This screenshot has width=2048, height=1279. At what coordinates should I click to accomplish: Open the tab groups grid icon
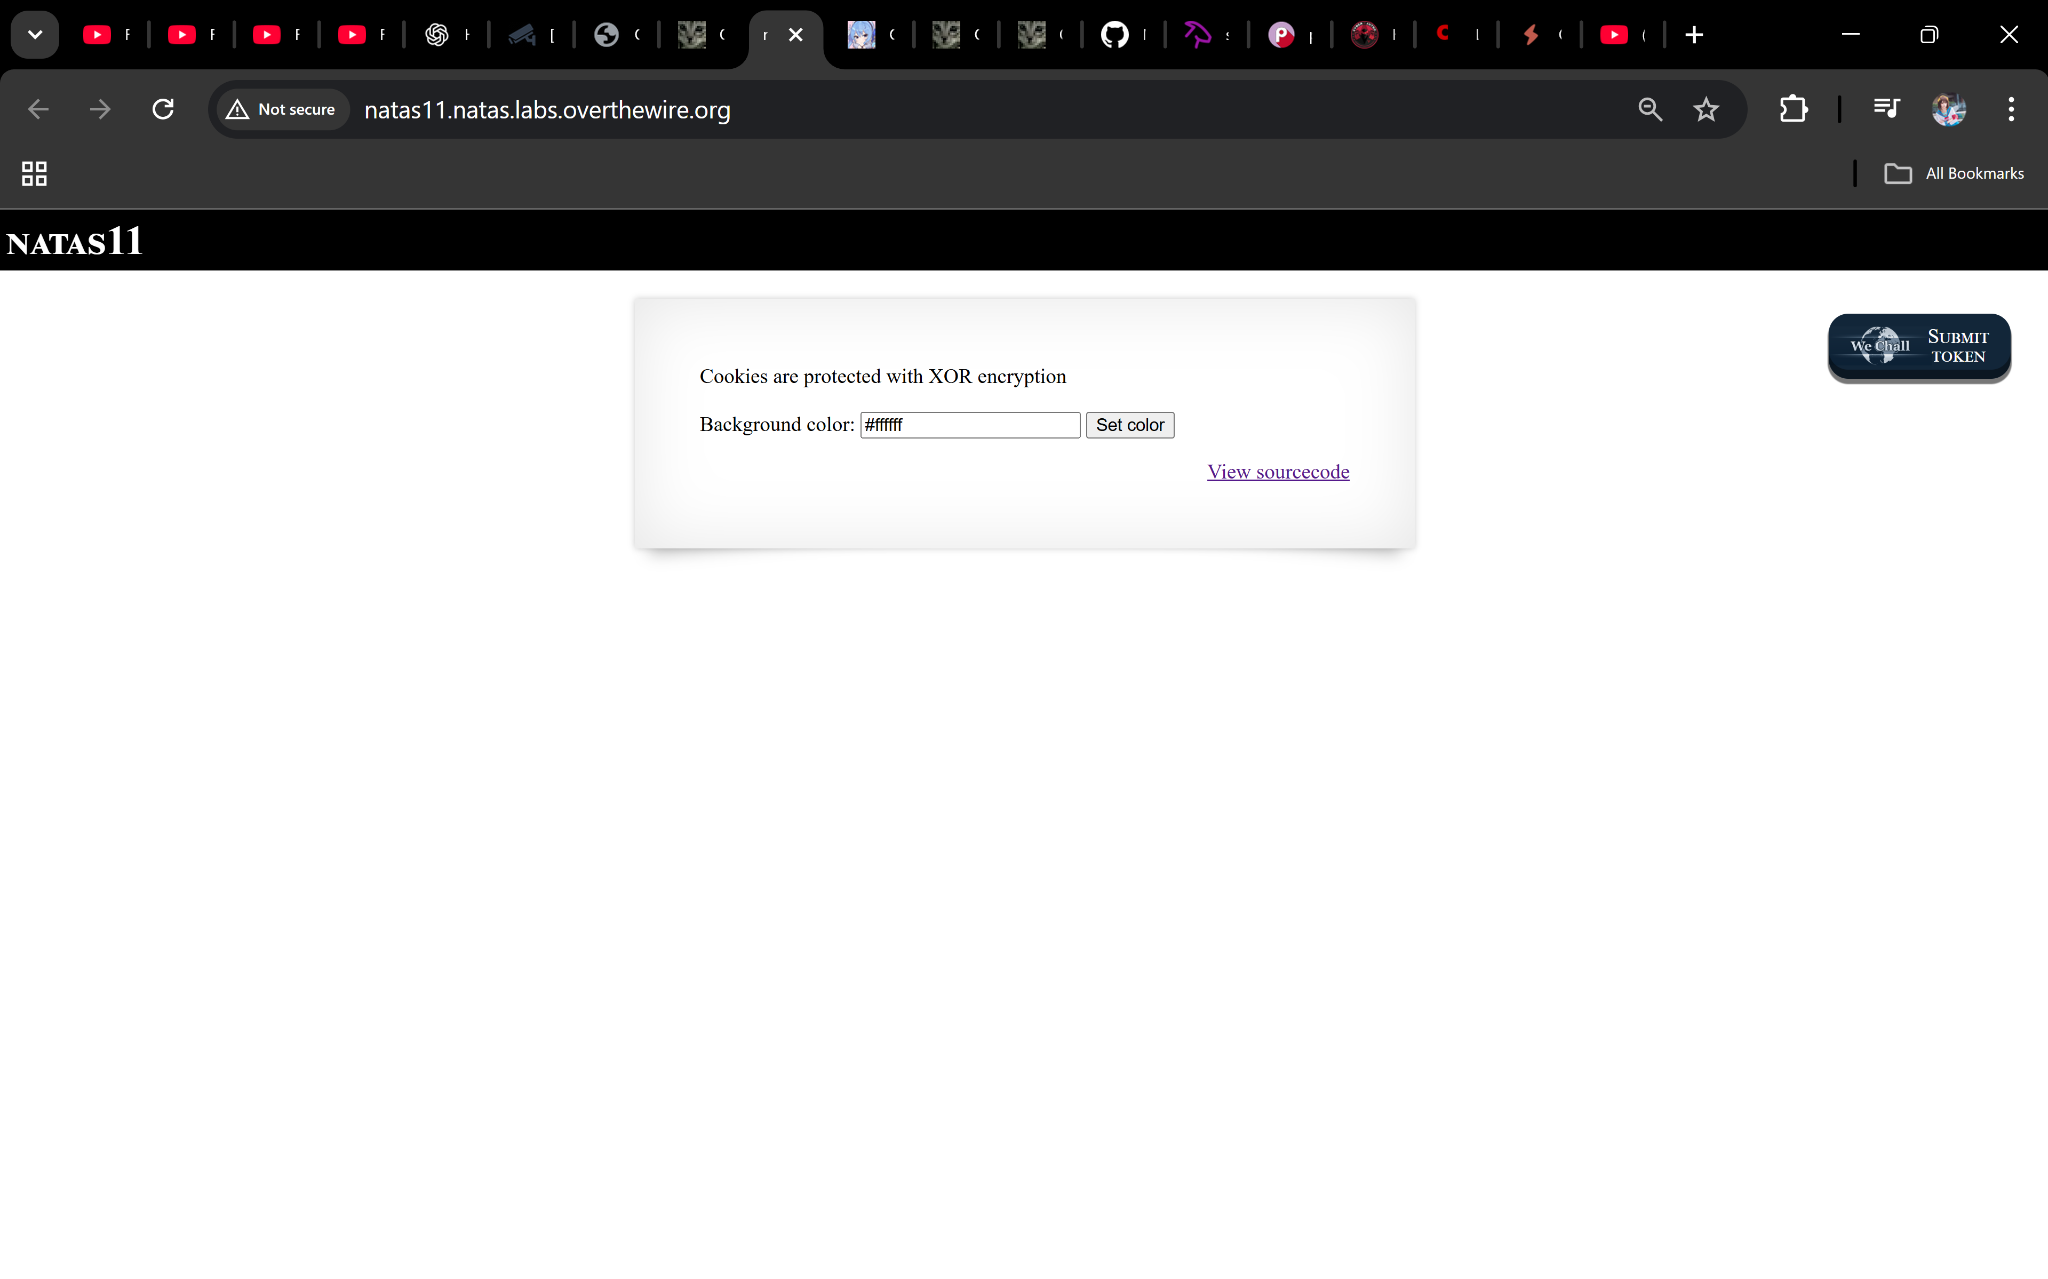[34, 174]
